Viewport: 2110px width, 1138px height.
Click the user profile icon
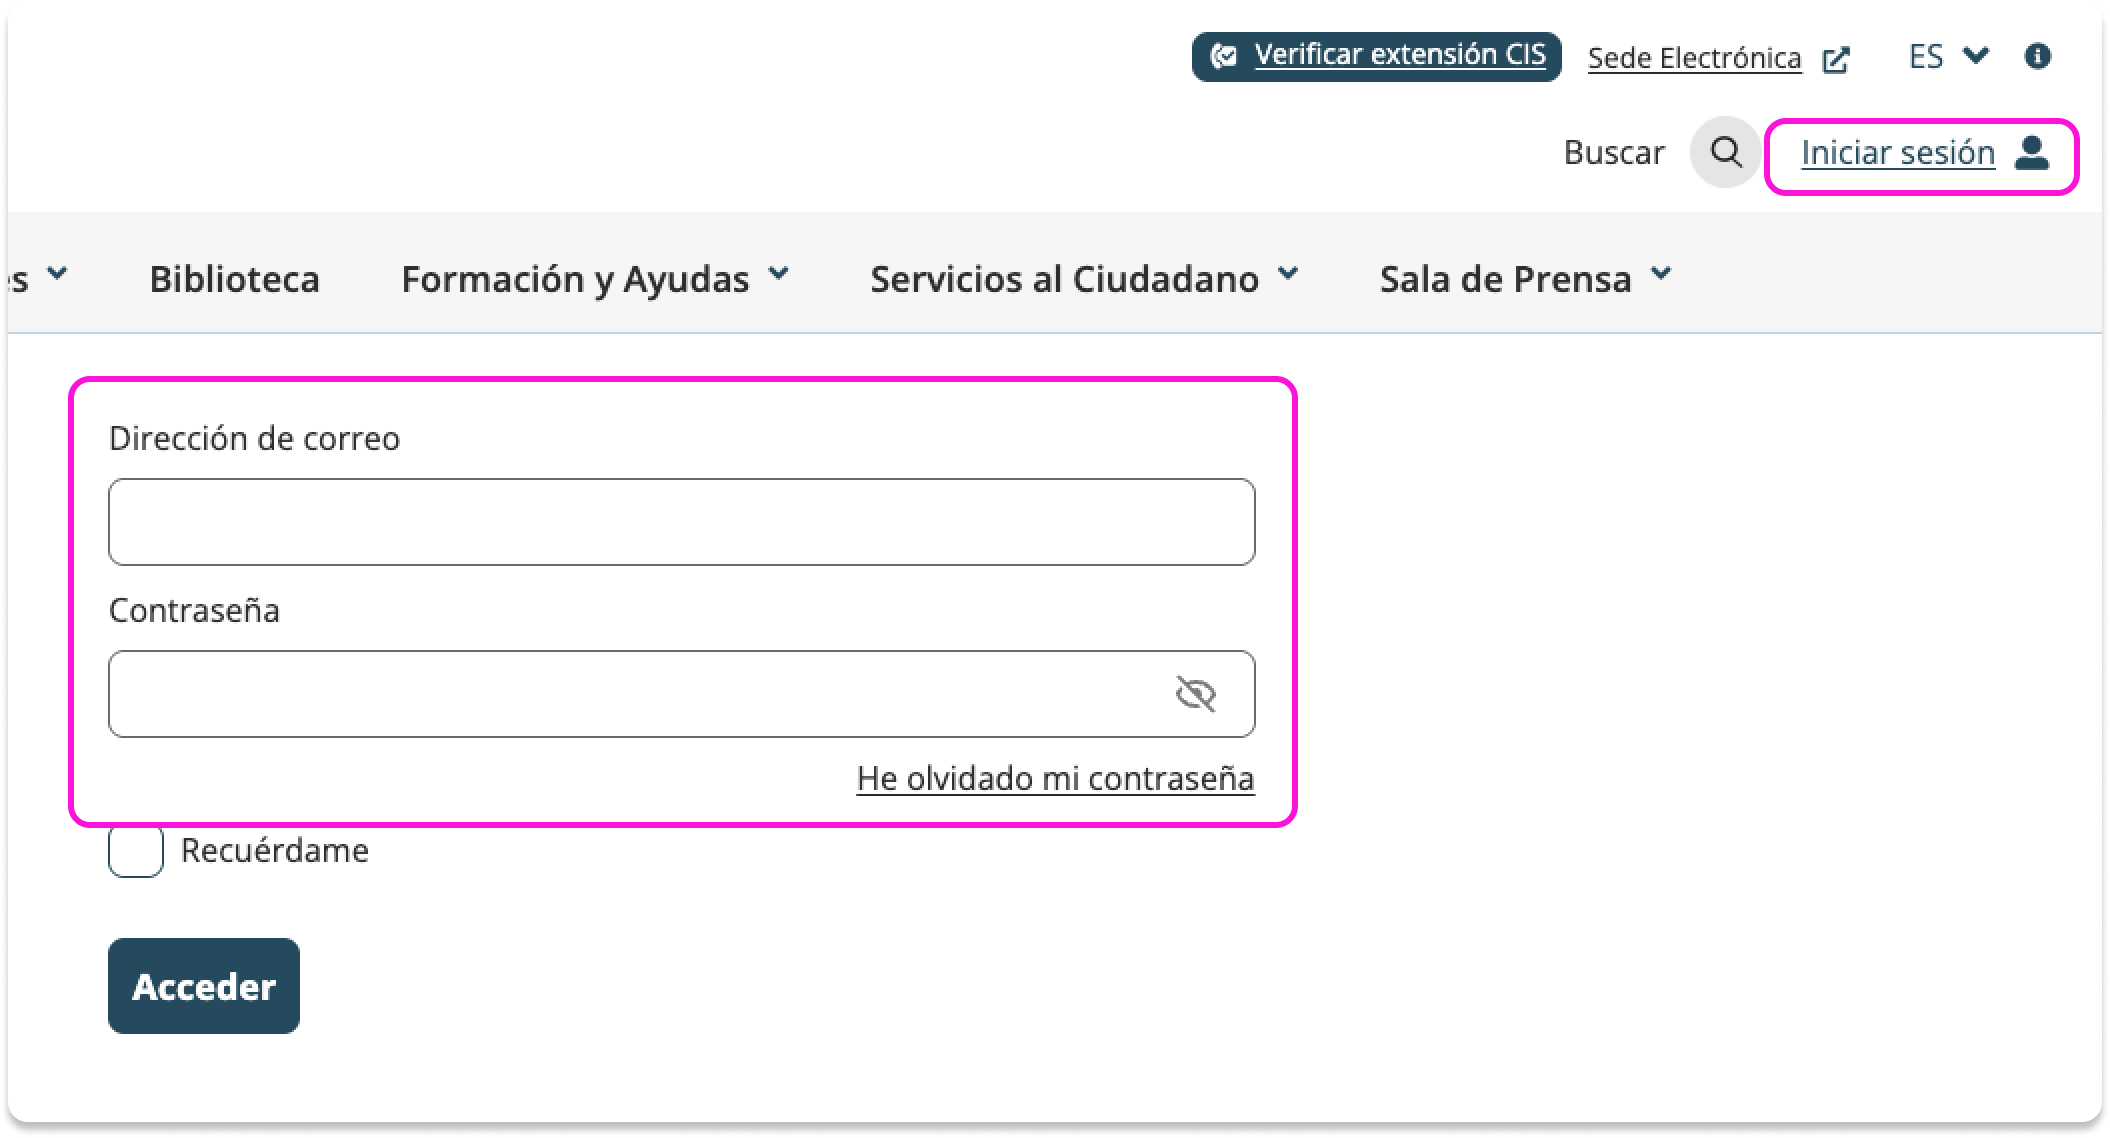point(2032,153)
